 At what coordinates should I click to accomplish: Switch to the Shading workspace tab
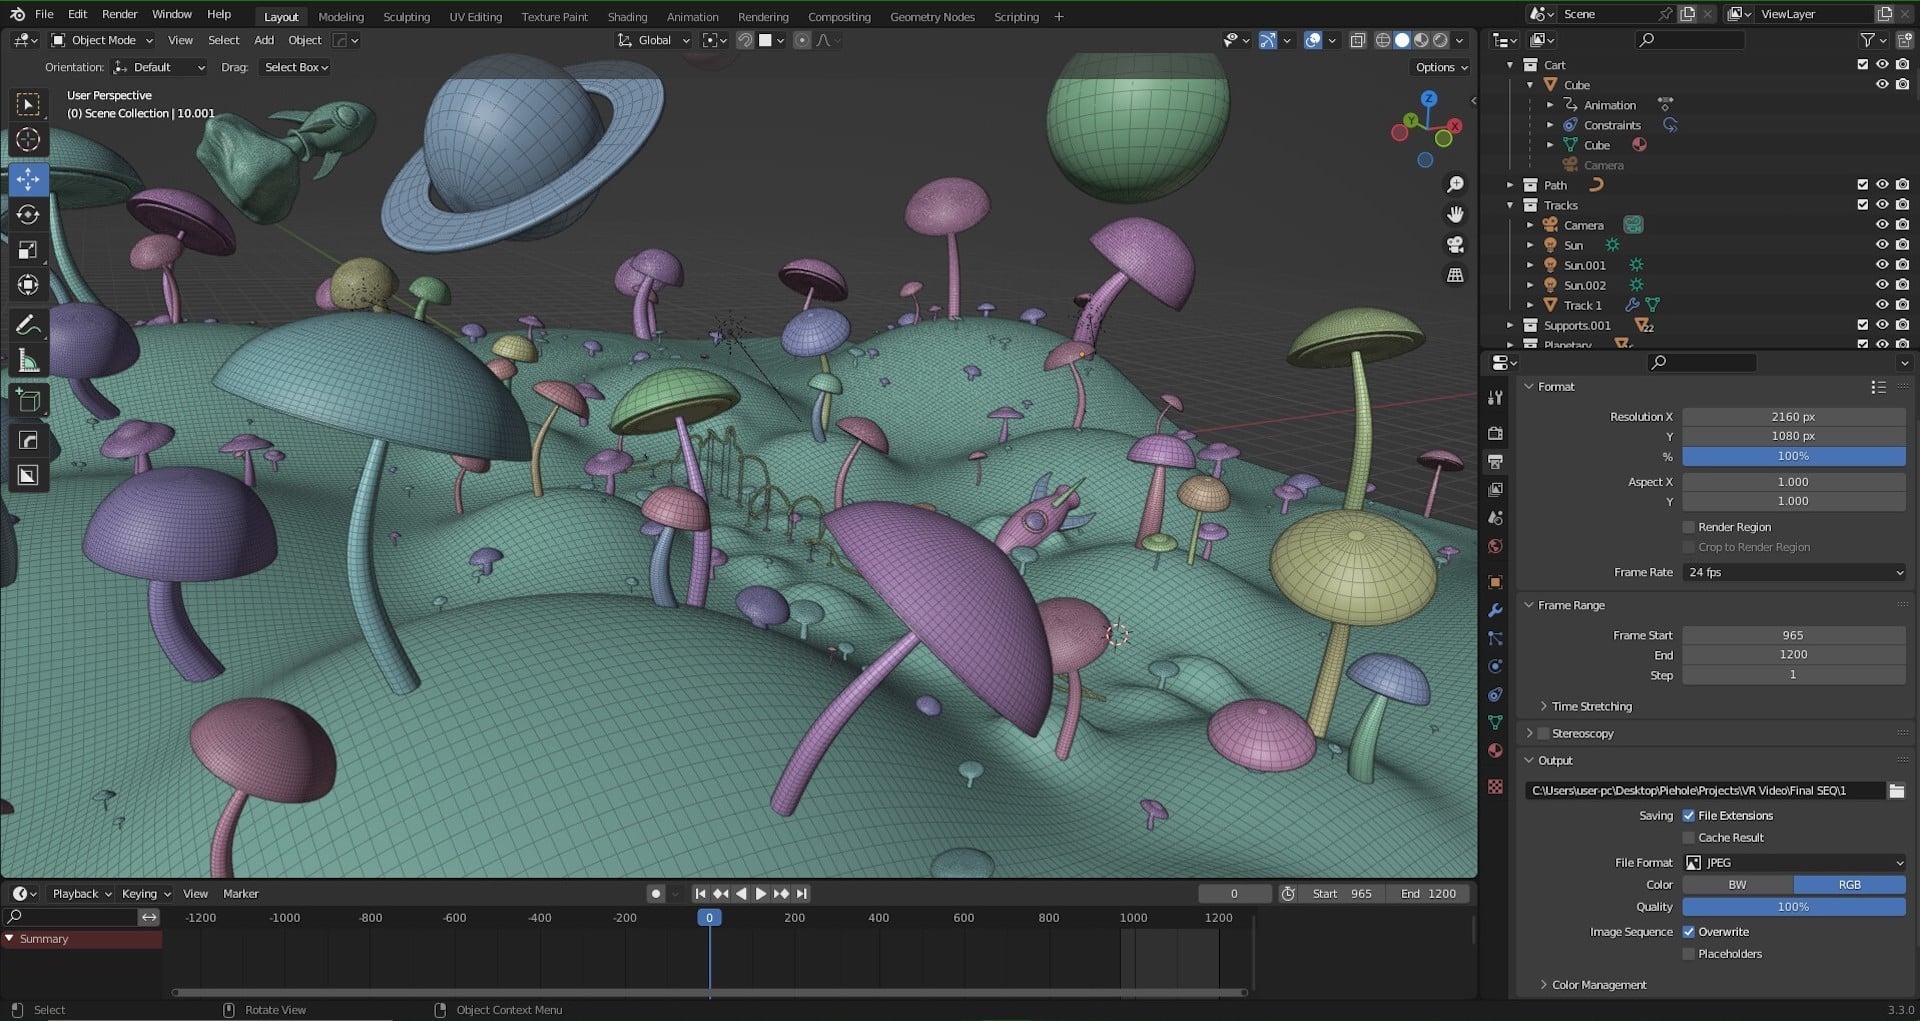(x=627, y=17)
